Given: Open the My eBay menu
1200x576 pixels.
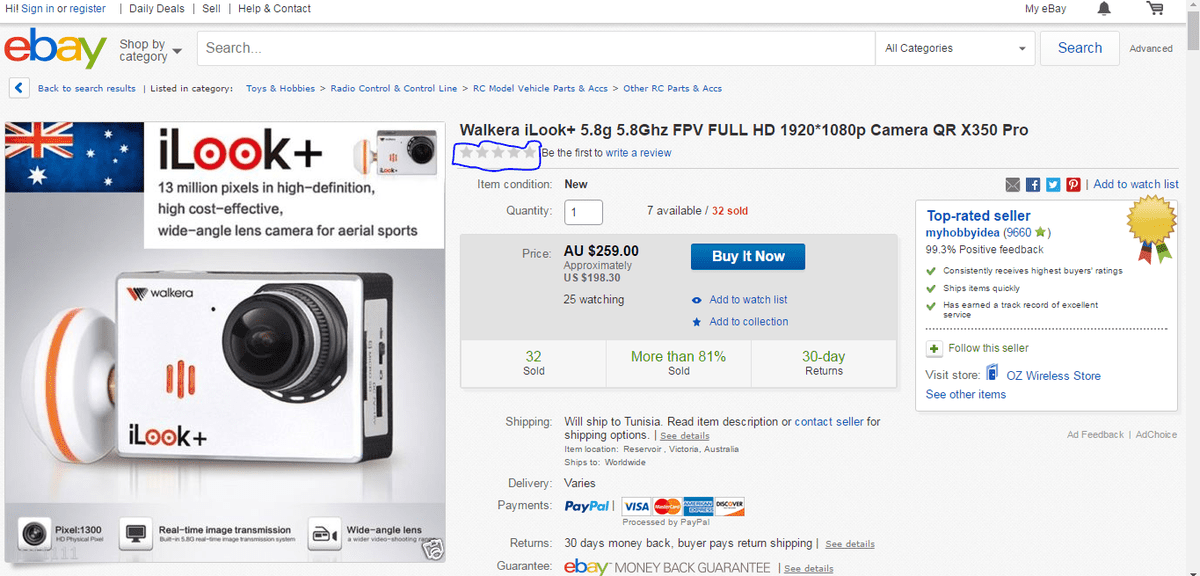Looking at the screenshot, I should [1045, 9].
